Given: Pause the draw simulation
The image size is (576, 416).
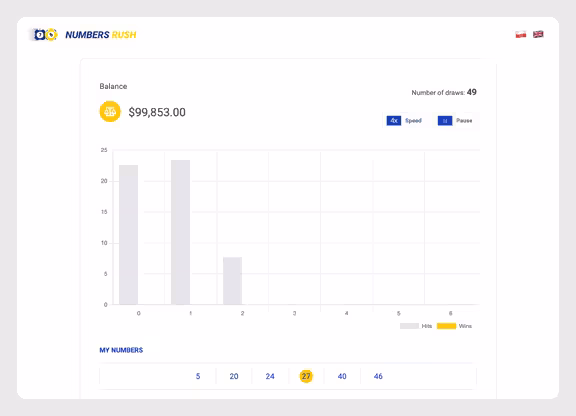Looking at the screenshot, I should pyautogui.click(x=445, y=121).
